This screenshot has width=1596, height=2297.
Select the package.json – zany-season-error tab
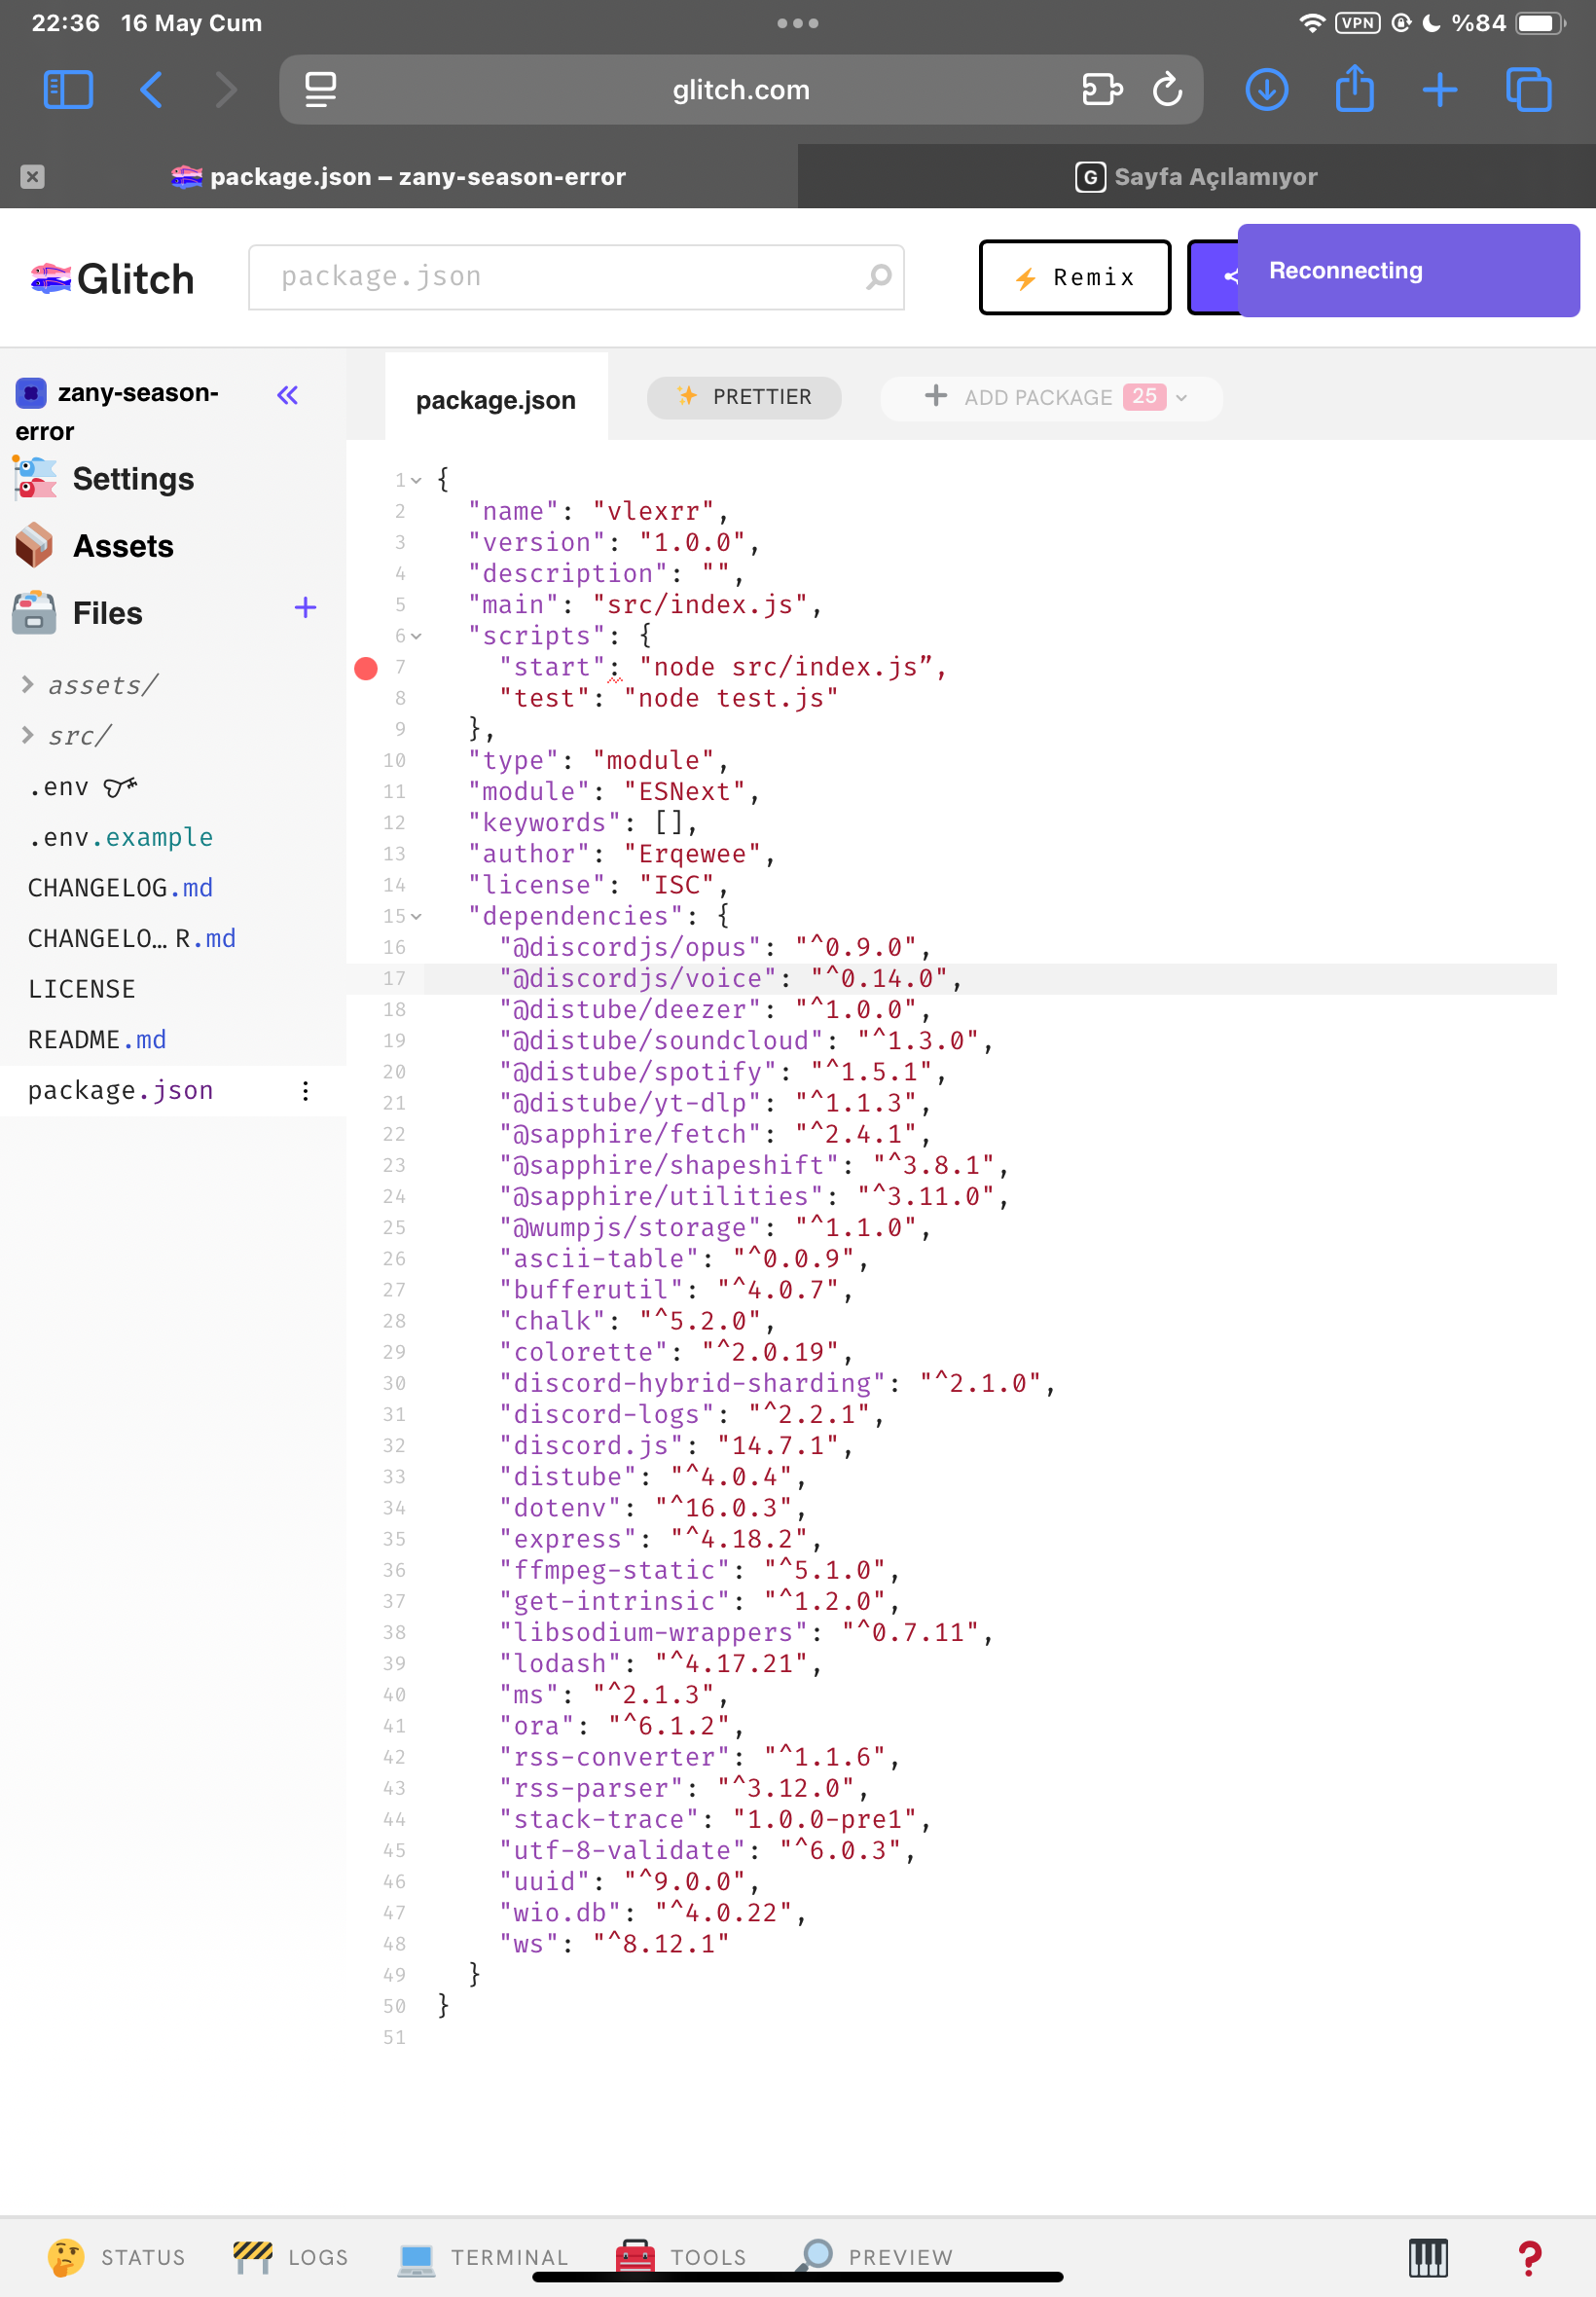[x=398, y=177]
